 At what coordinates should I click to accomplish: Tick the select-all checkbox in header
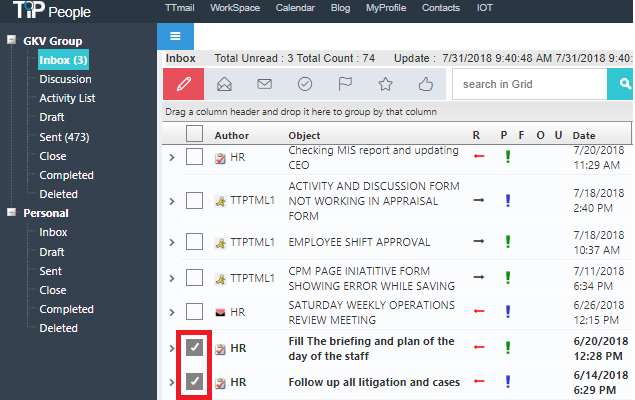pos(194,134)
